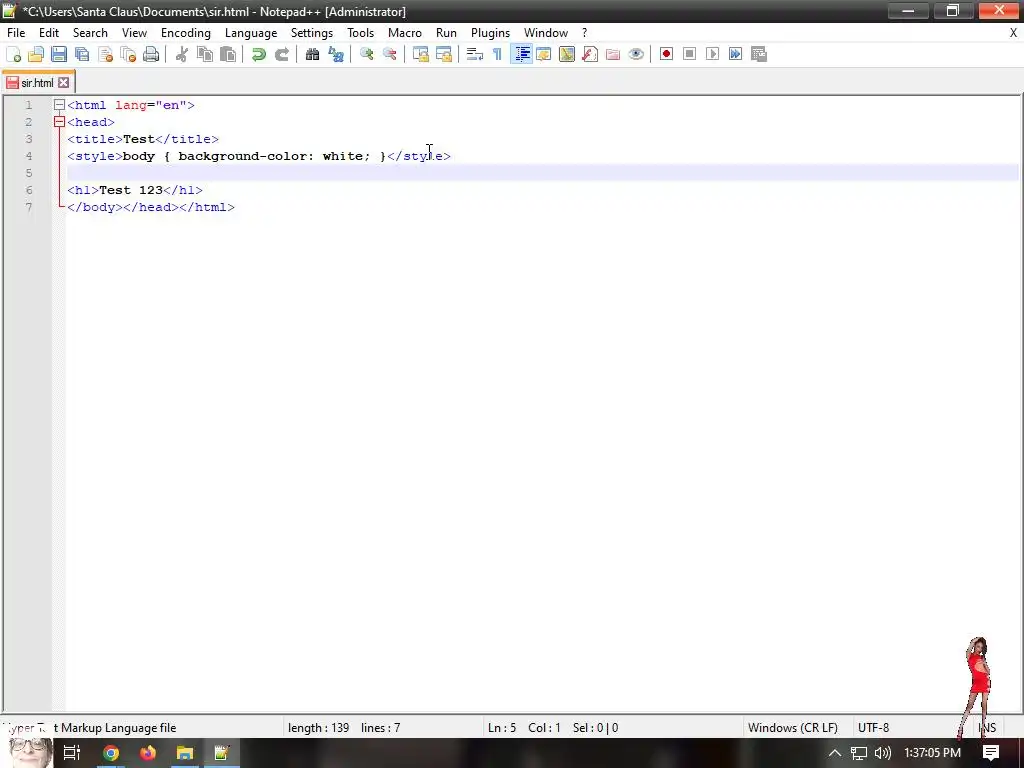Click the Task View taskbar button
The width and height of the screenshot is (1024, 768).
(x=72, y=753)
